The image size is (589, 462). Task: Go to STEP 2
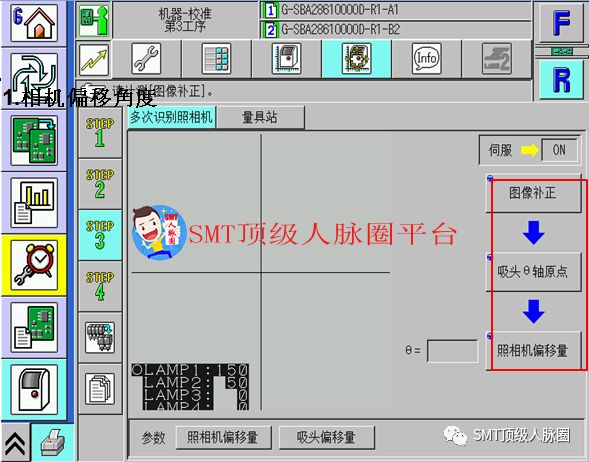[x=100, y=184]
